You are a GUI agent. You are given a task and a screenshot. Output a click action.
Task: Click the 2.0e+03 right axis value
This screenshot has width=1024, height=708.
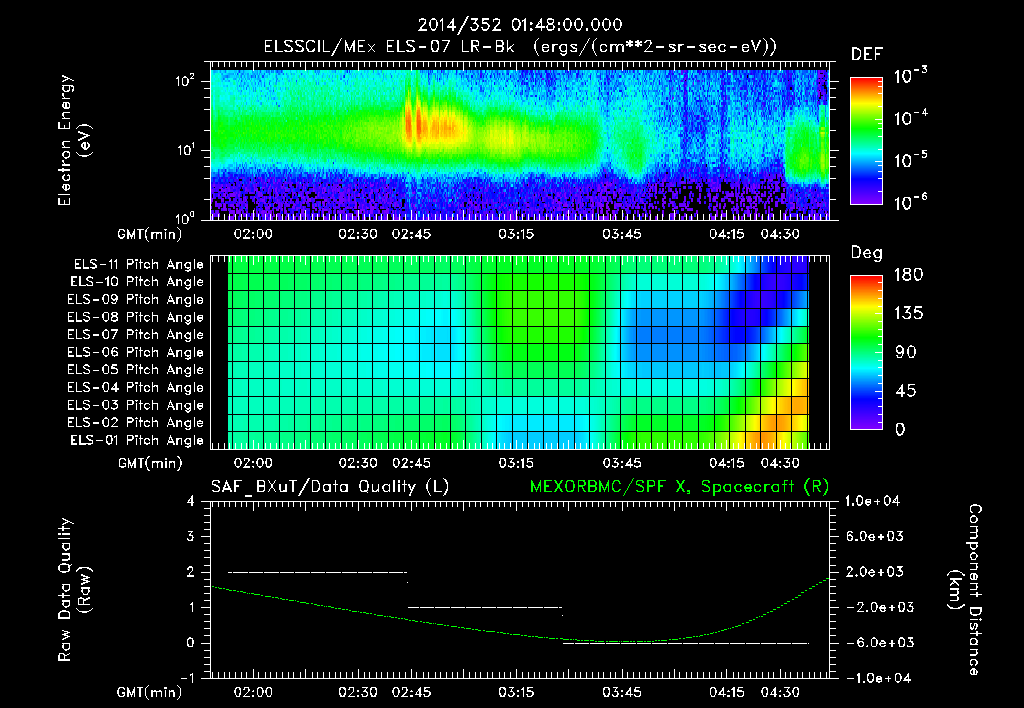874,572
